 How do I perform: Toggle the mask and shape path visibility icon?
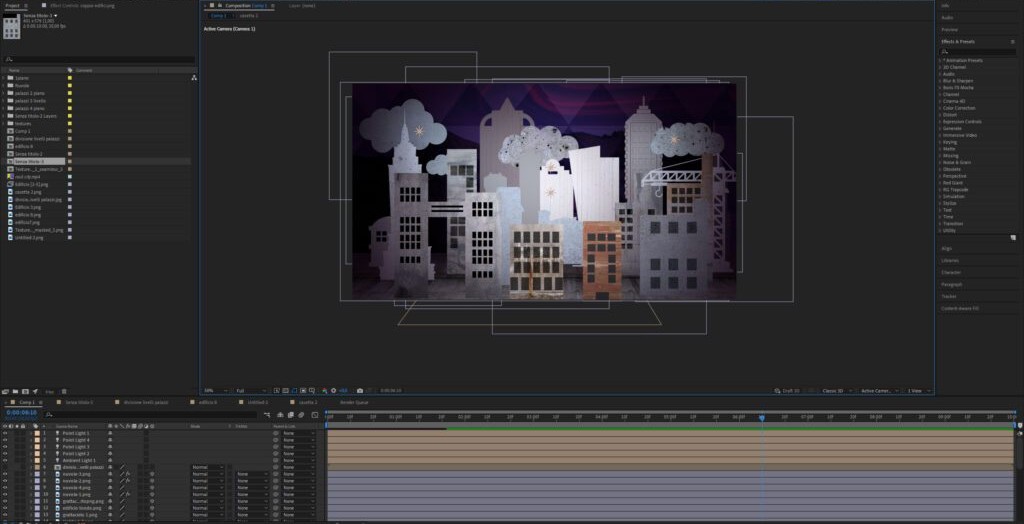(294, 391)
